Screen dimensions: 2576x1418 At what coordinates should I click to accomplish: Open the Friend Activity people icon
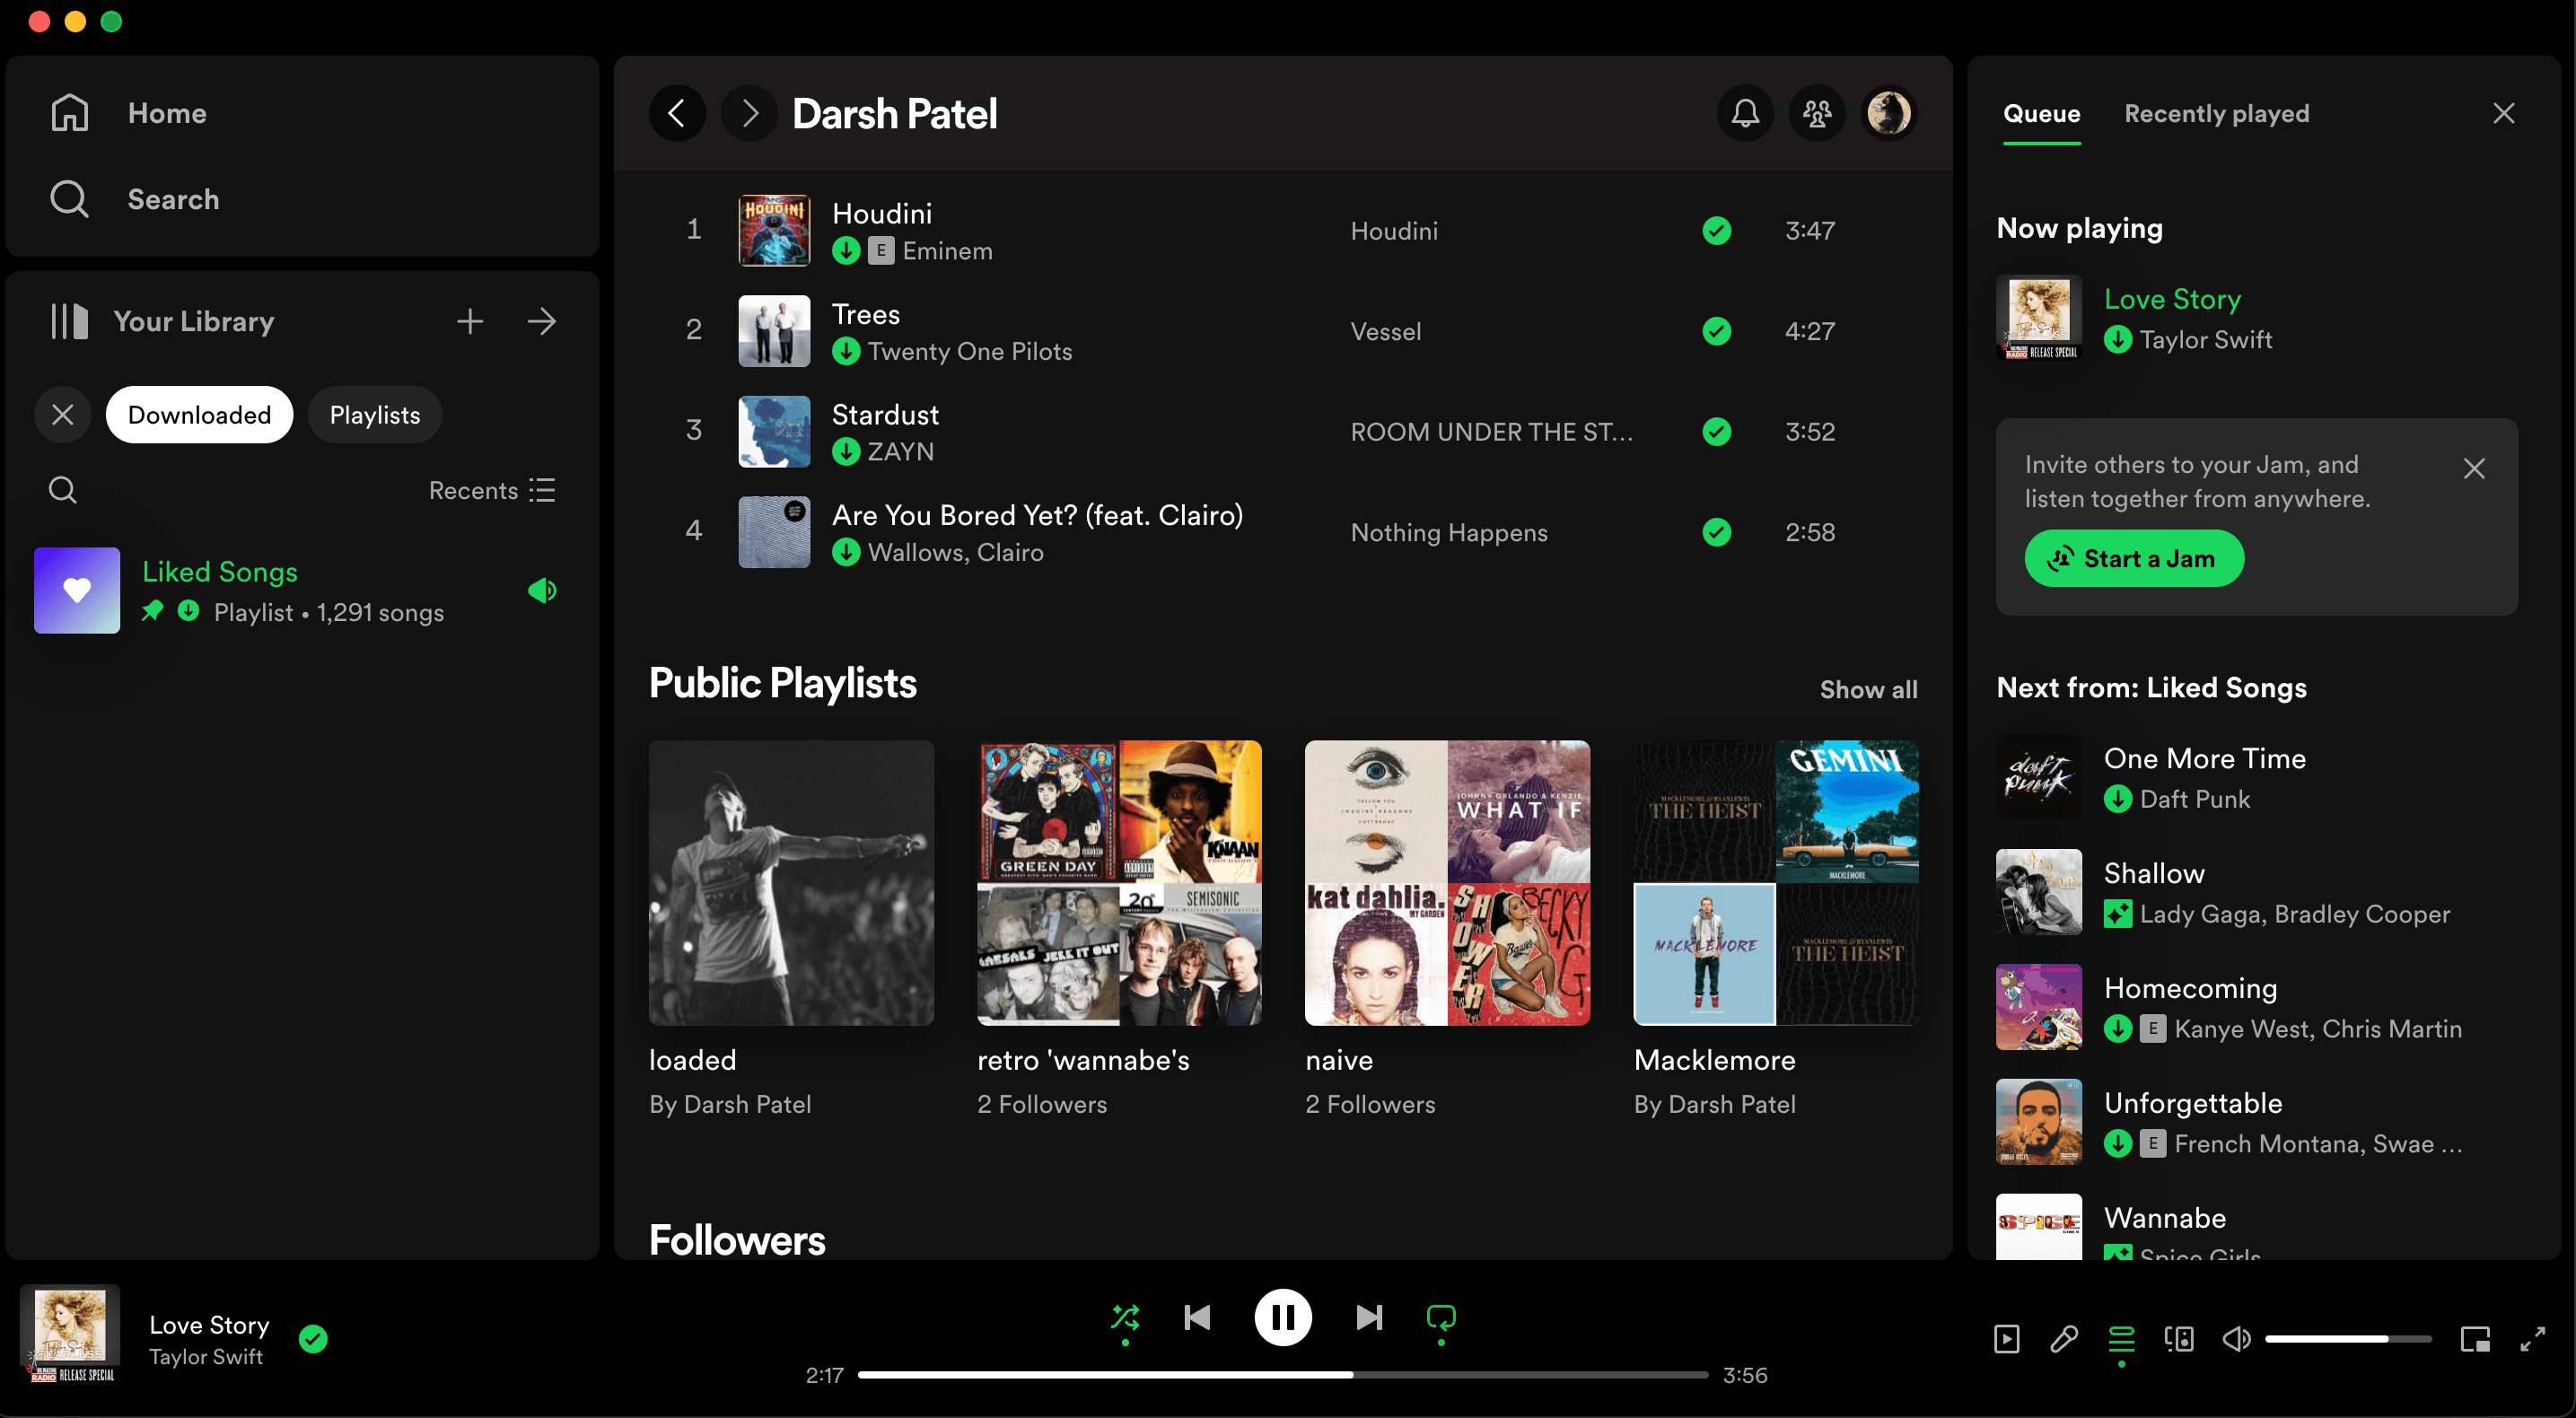click(x=1817, y=113)
